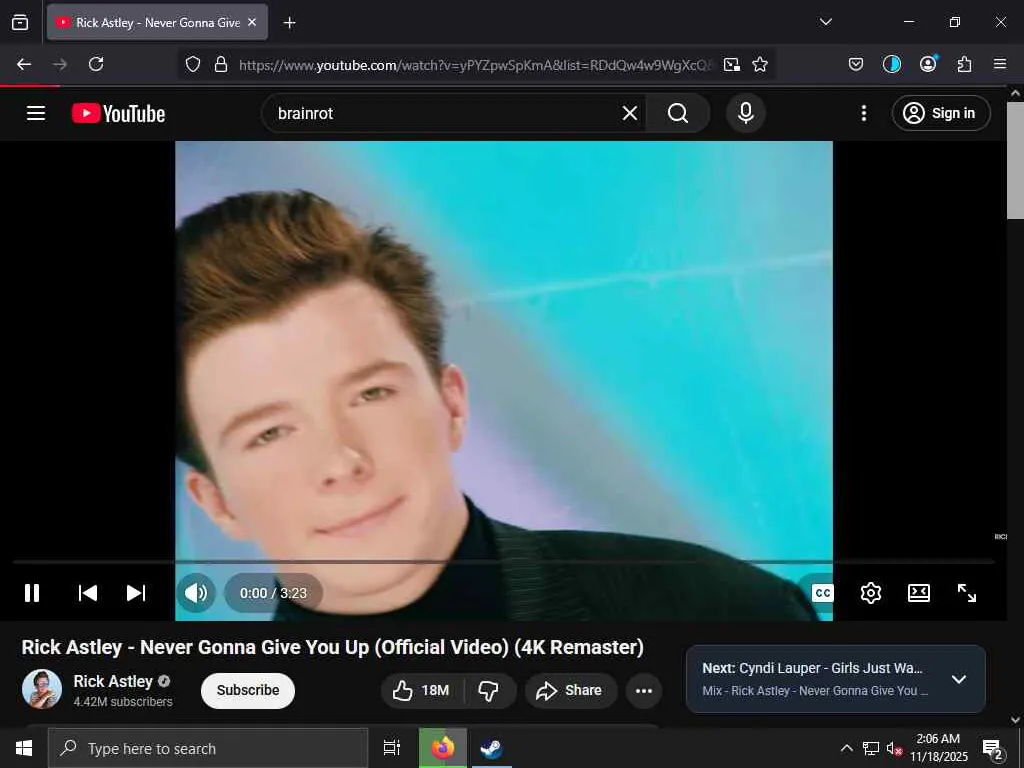Open the dark mode extension icon
The image size is (1024, 768).
coord(891,64)
